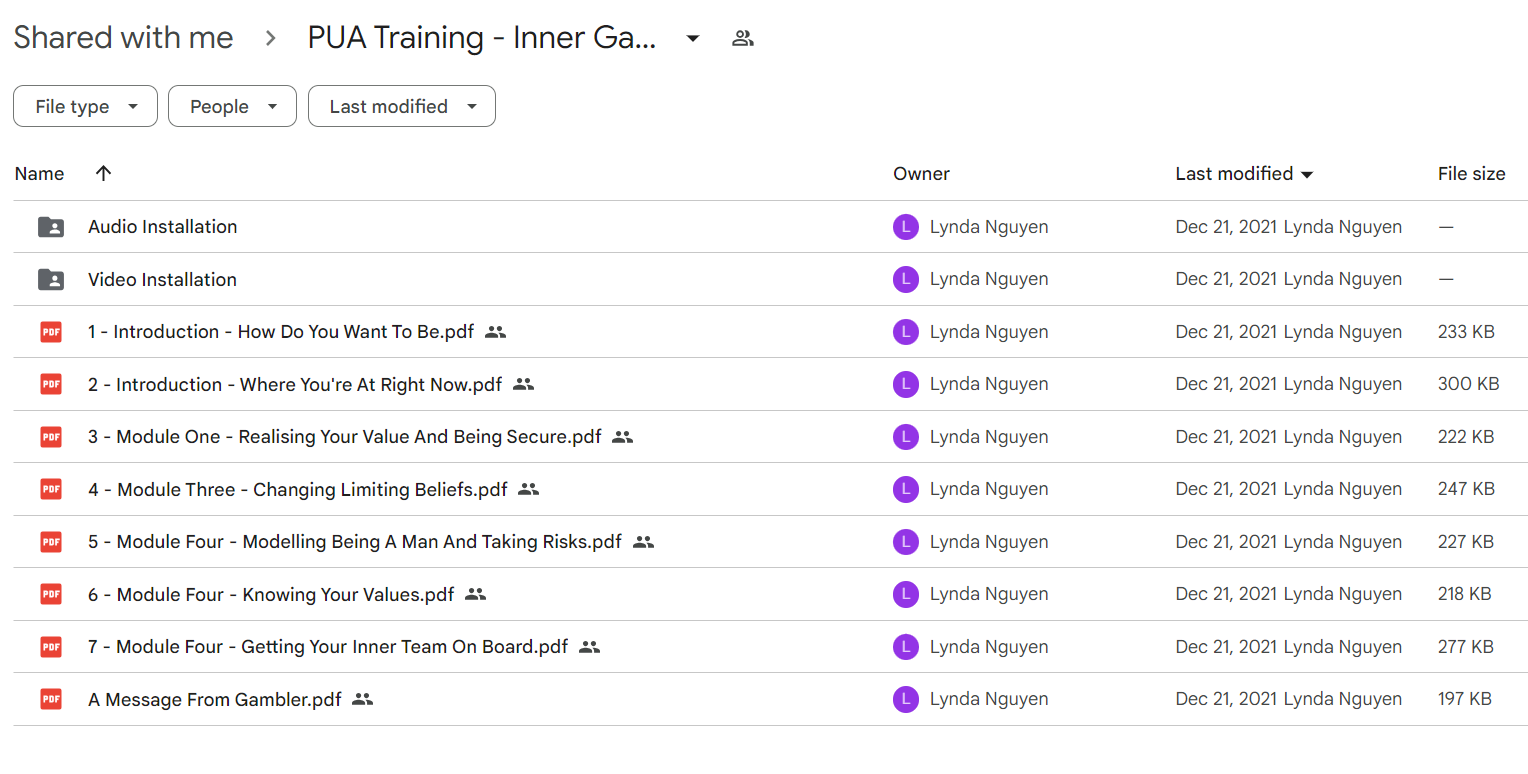Click shared-people icon next to Changing Limiting Beliefs file
Screen dimensions: 1528x774
529,490
